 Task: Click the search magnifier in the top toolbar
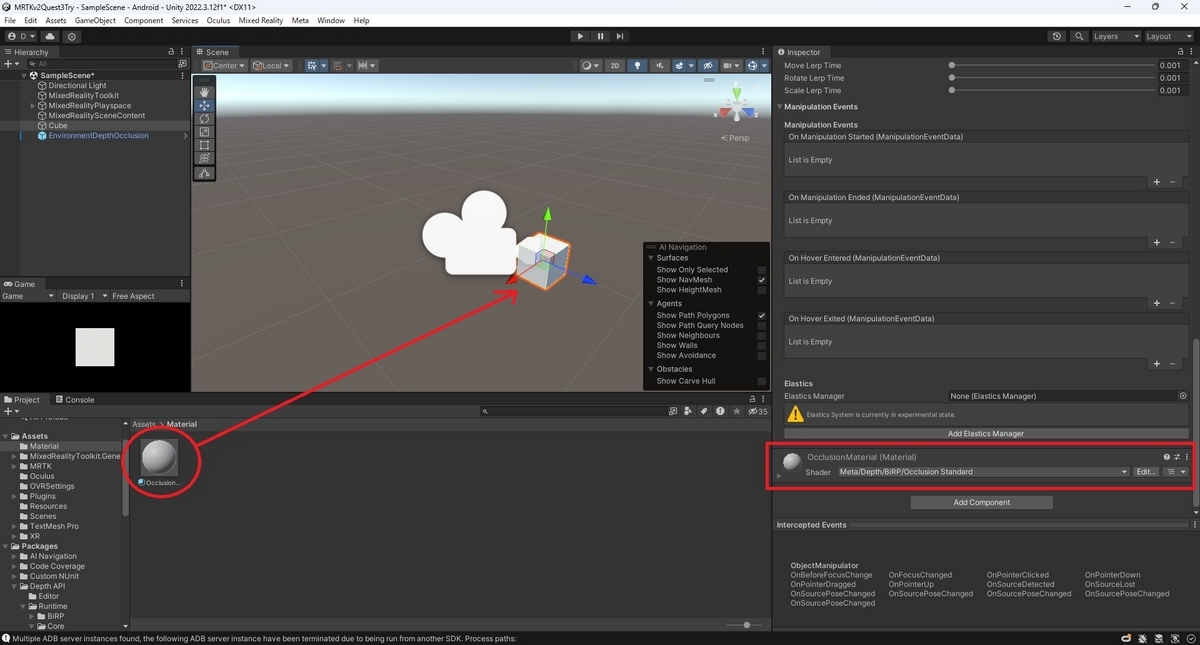[x=1080, y=36]
